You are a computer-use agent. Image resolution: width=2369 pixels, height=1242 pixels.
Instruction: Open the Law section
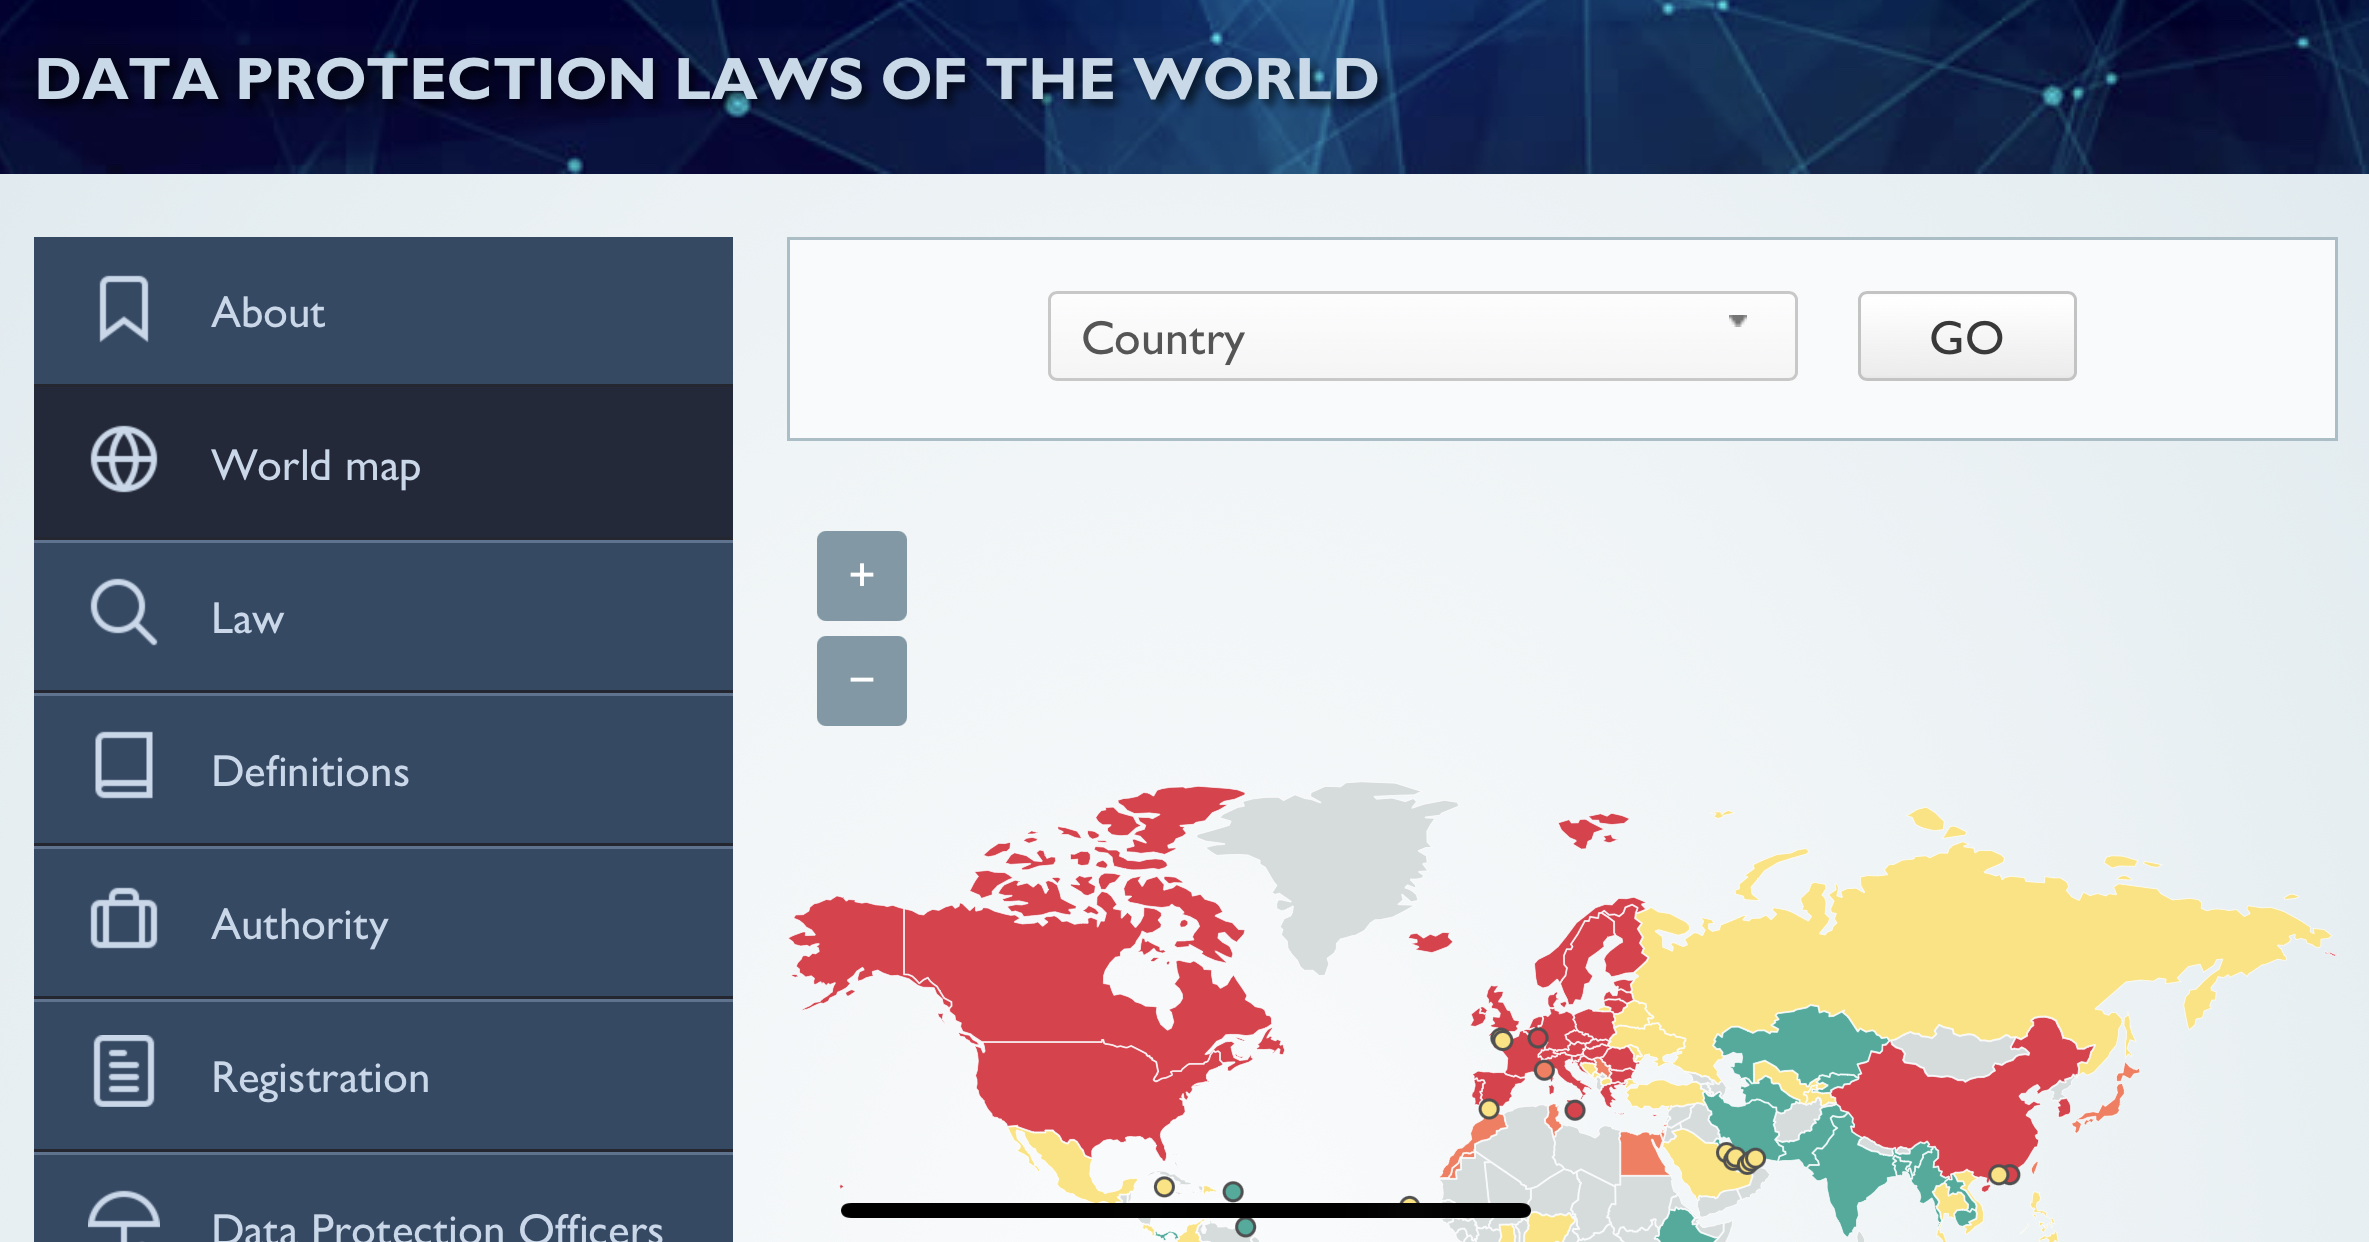click(x=383, y=617)
